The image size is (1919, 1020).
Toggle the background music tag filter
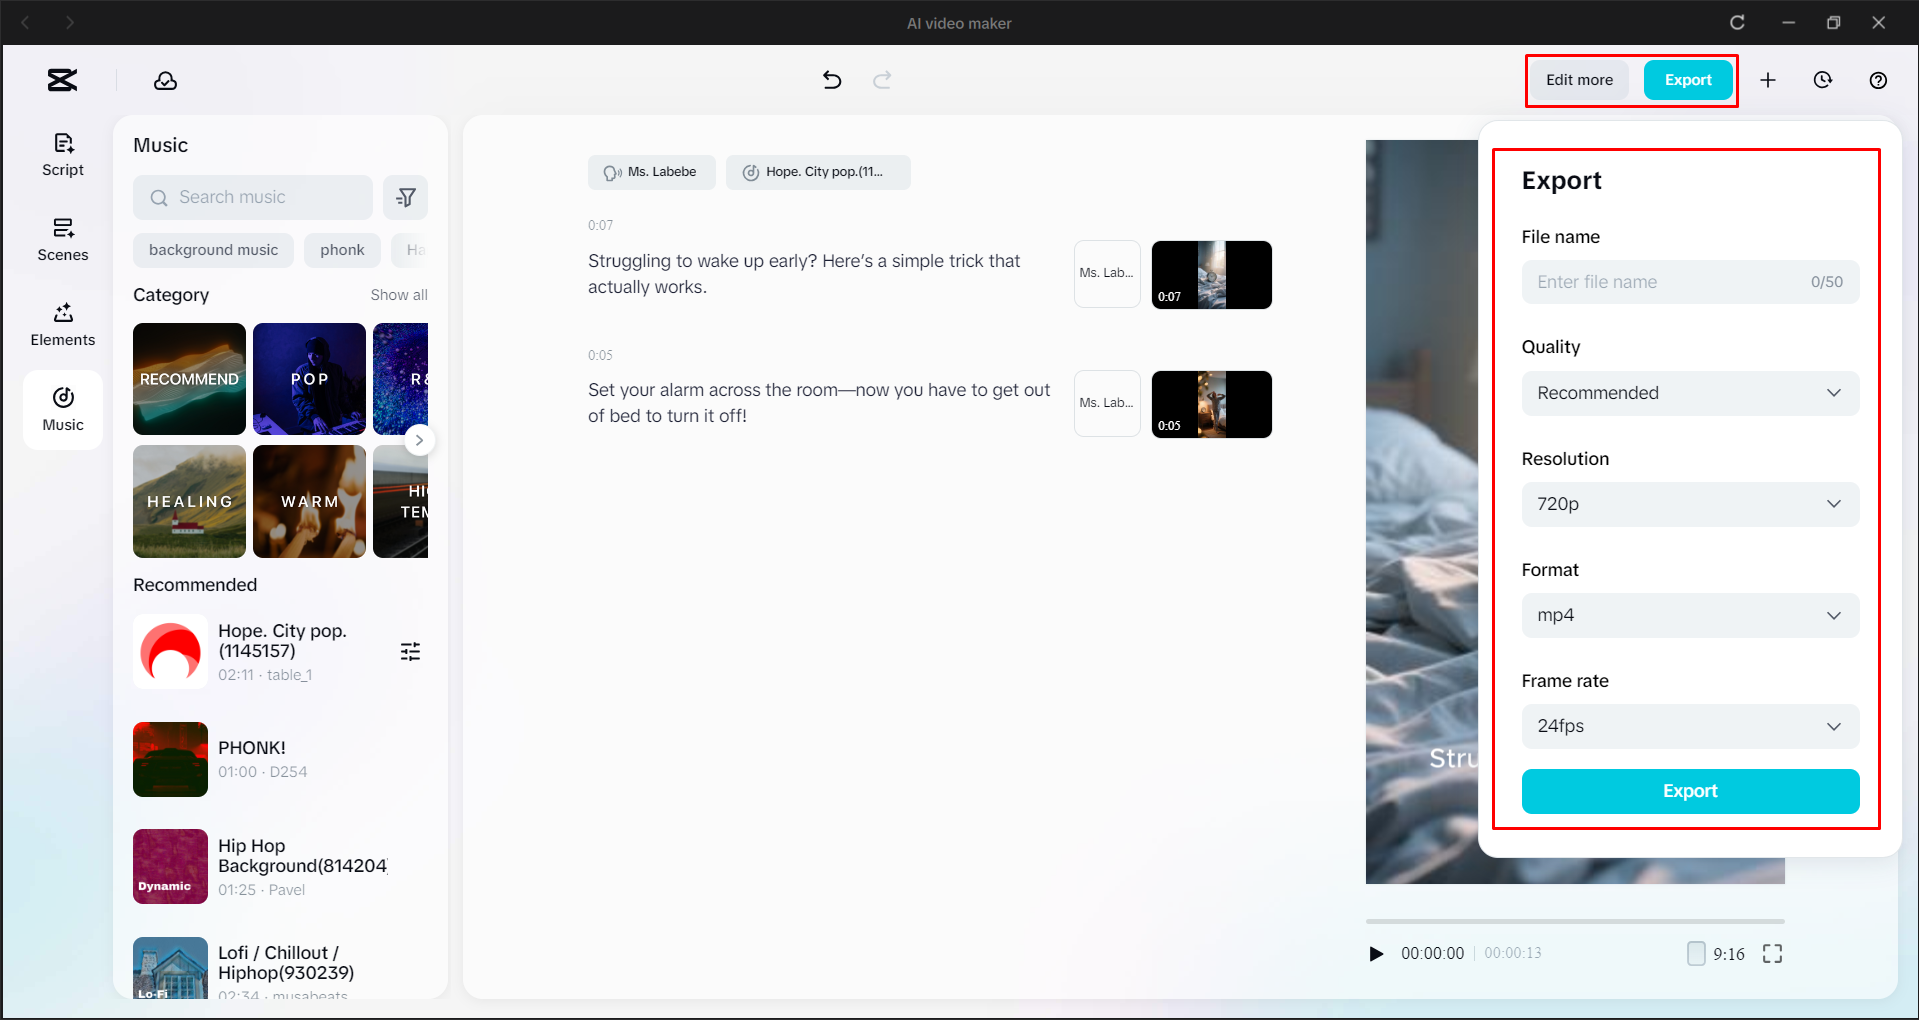[x=213, y=250]
